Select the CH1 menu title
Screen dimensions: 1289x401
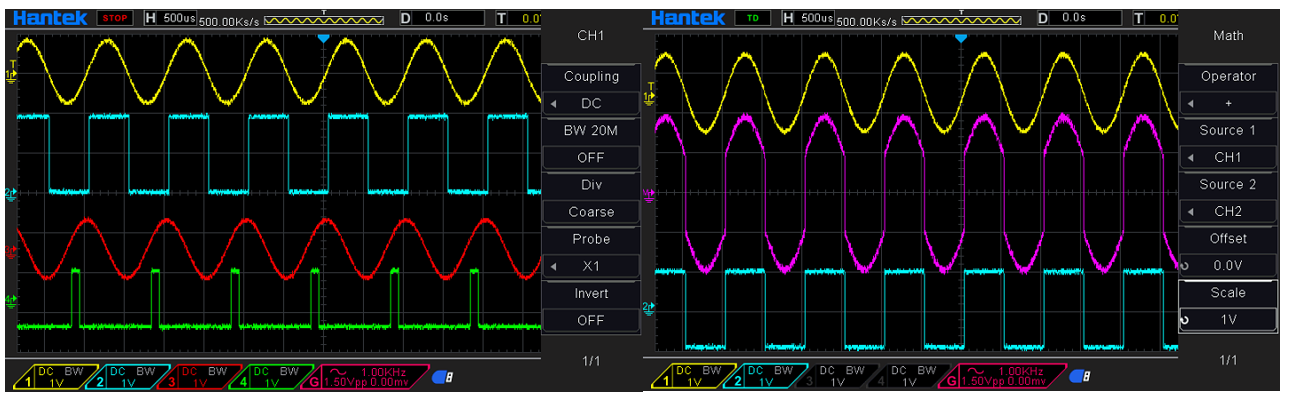tap(590, 36)
